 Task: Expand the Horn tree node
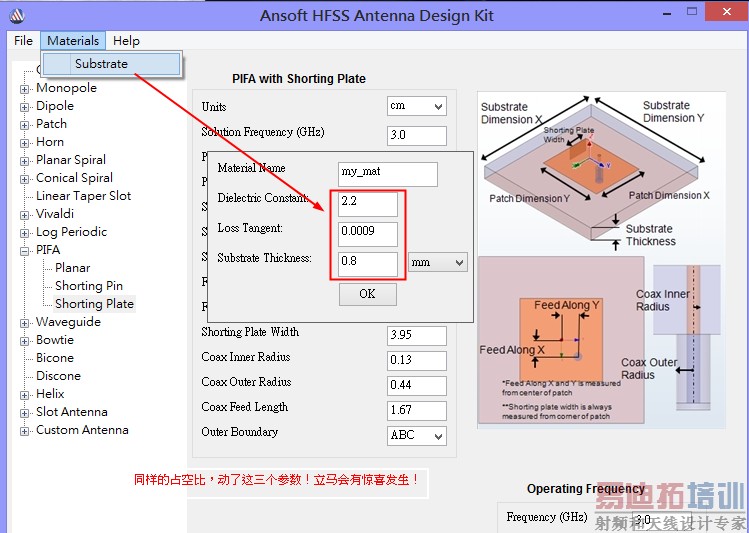(x=24, y=143)
